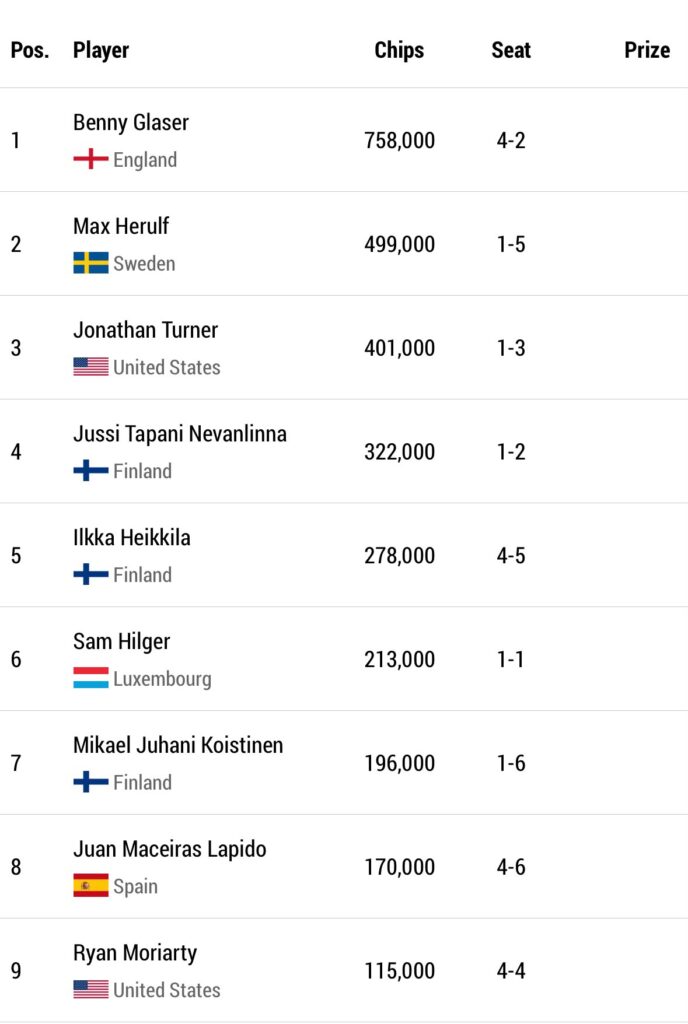This screenshot has height=1024, width=688.
Task: Select the Sam Hilger player name
Action: point(121,641)
